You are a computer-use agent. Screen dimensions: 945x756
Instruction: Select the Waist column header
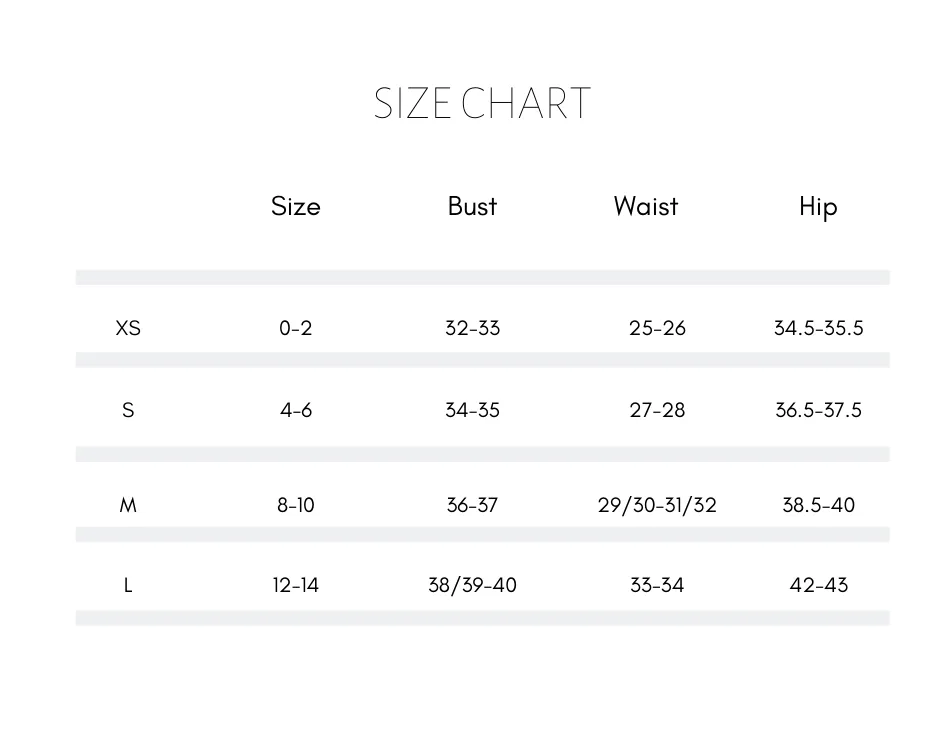(x=645, y=206)
